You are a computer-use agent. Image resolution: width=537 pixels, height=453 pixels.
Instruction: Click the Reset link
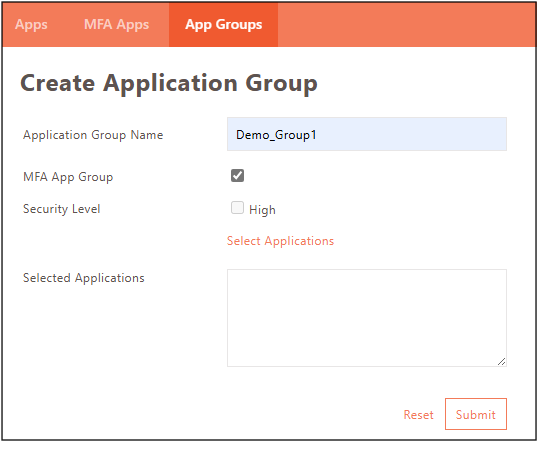pos(419,415)
